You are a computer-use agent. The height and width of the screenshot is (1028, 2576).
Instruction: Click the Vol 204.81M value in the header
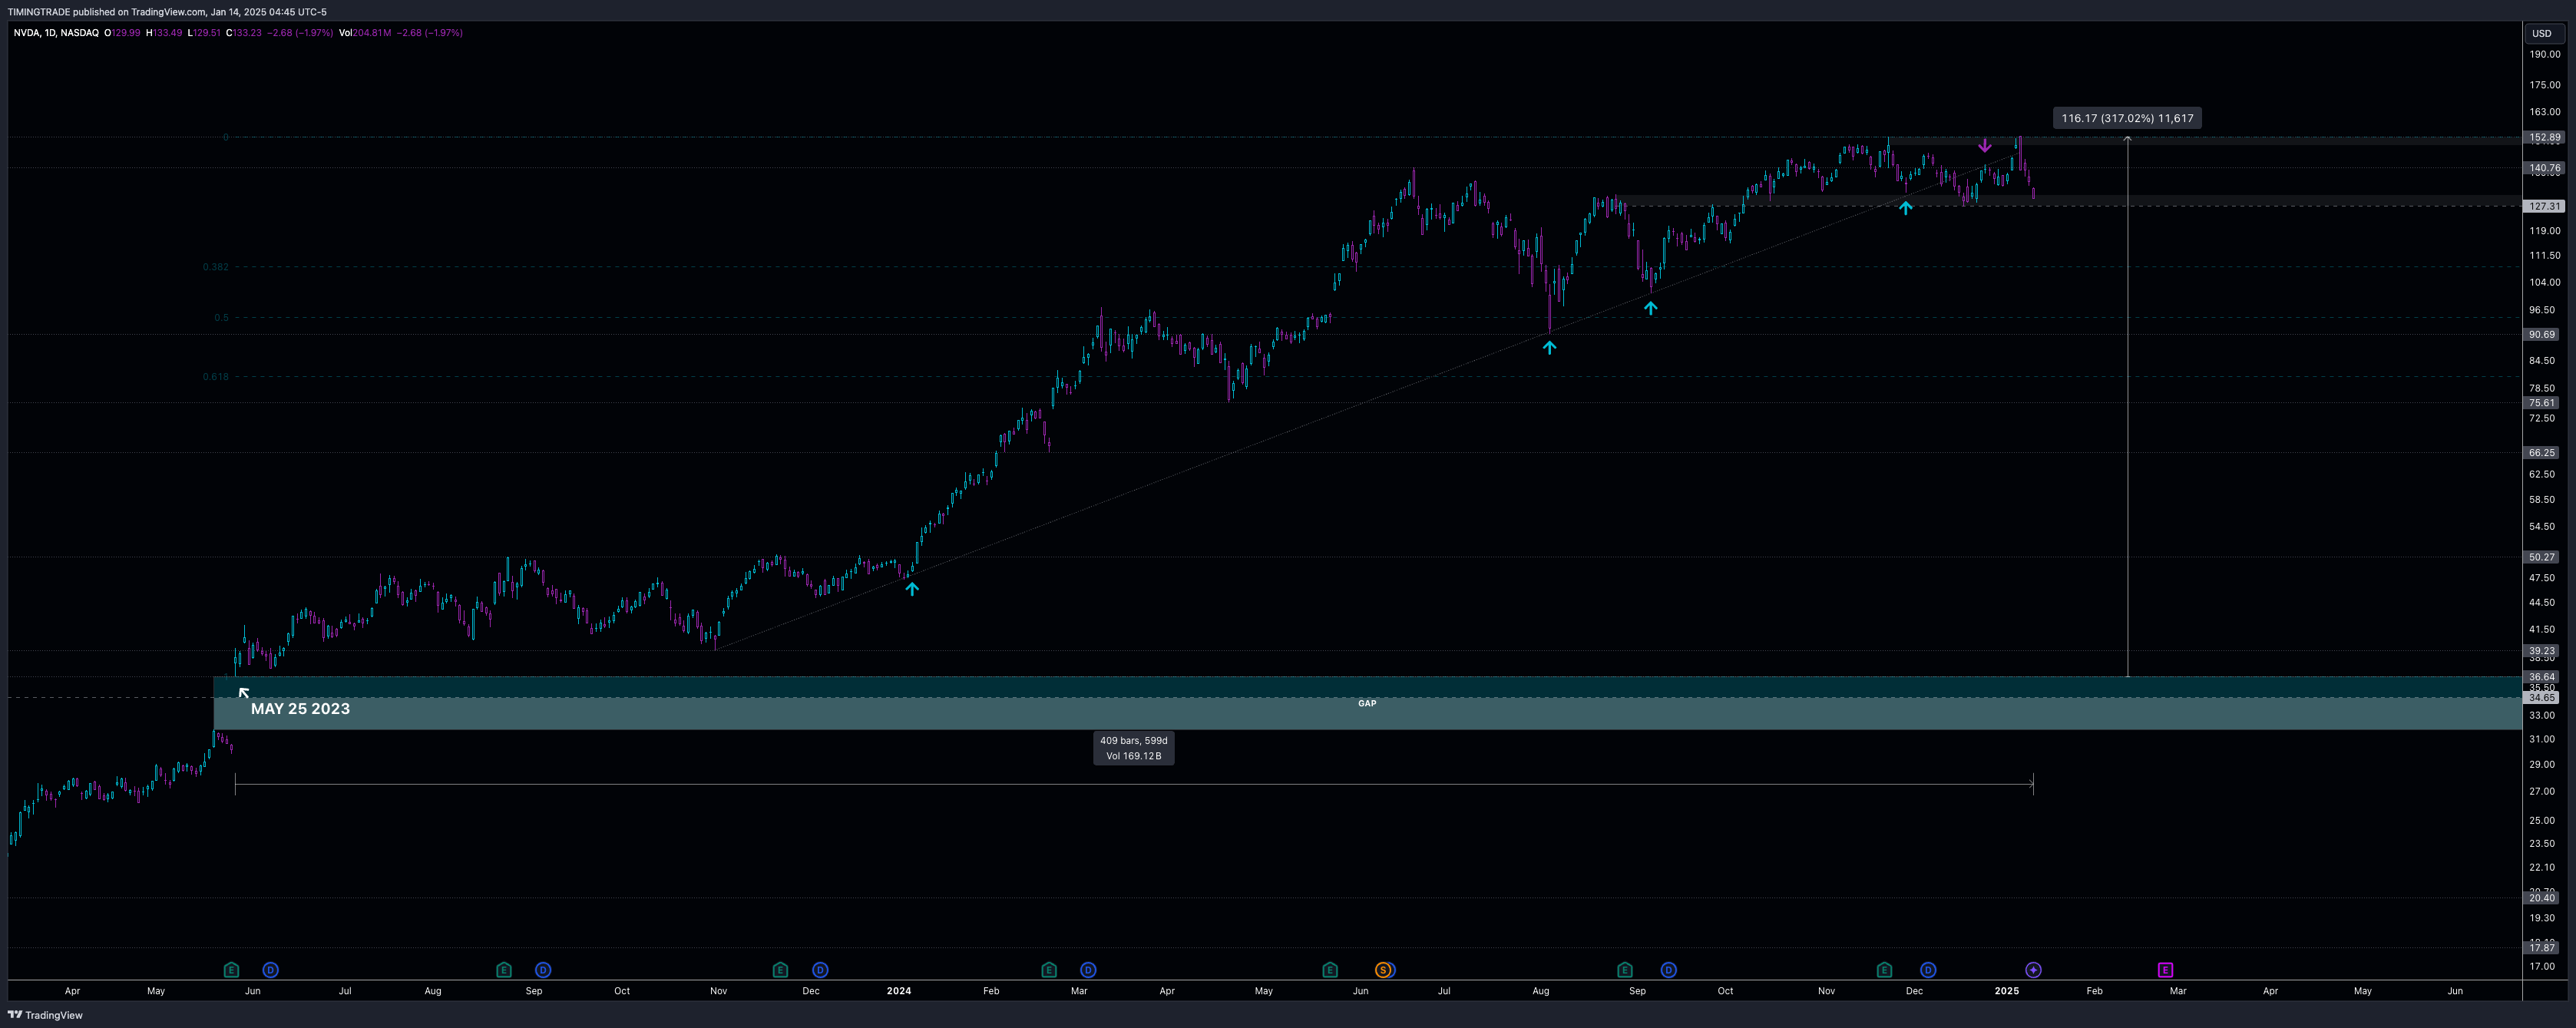pyautogui.click(x=365, y=33)
